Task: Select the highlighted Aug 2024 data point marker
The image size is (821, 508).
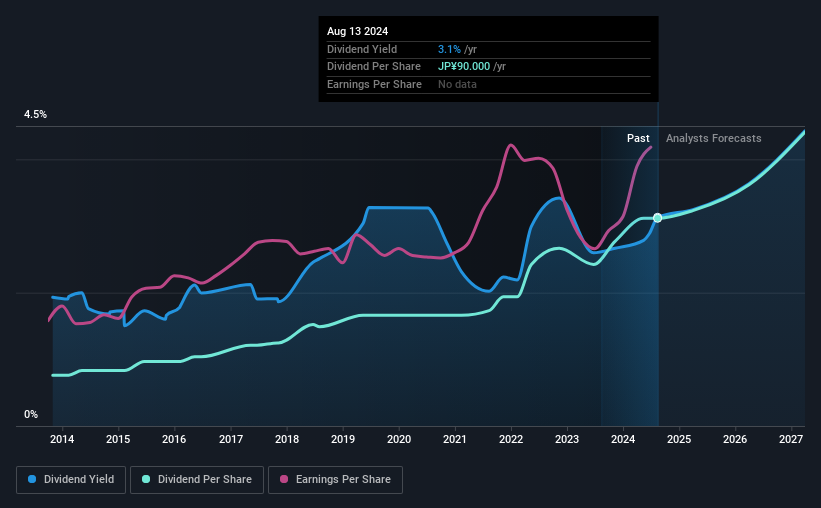Action: click(x=658, y=218)
